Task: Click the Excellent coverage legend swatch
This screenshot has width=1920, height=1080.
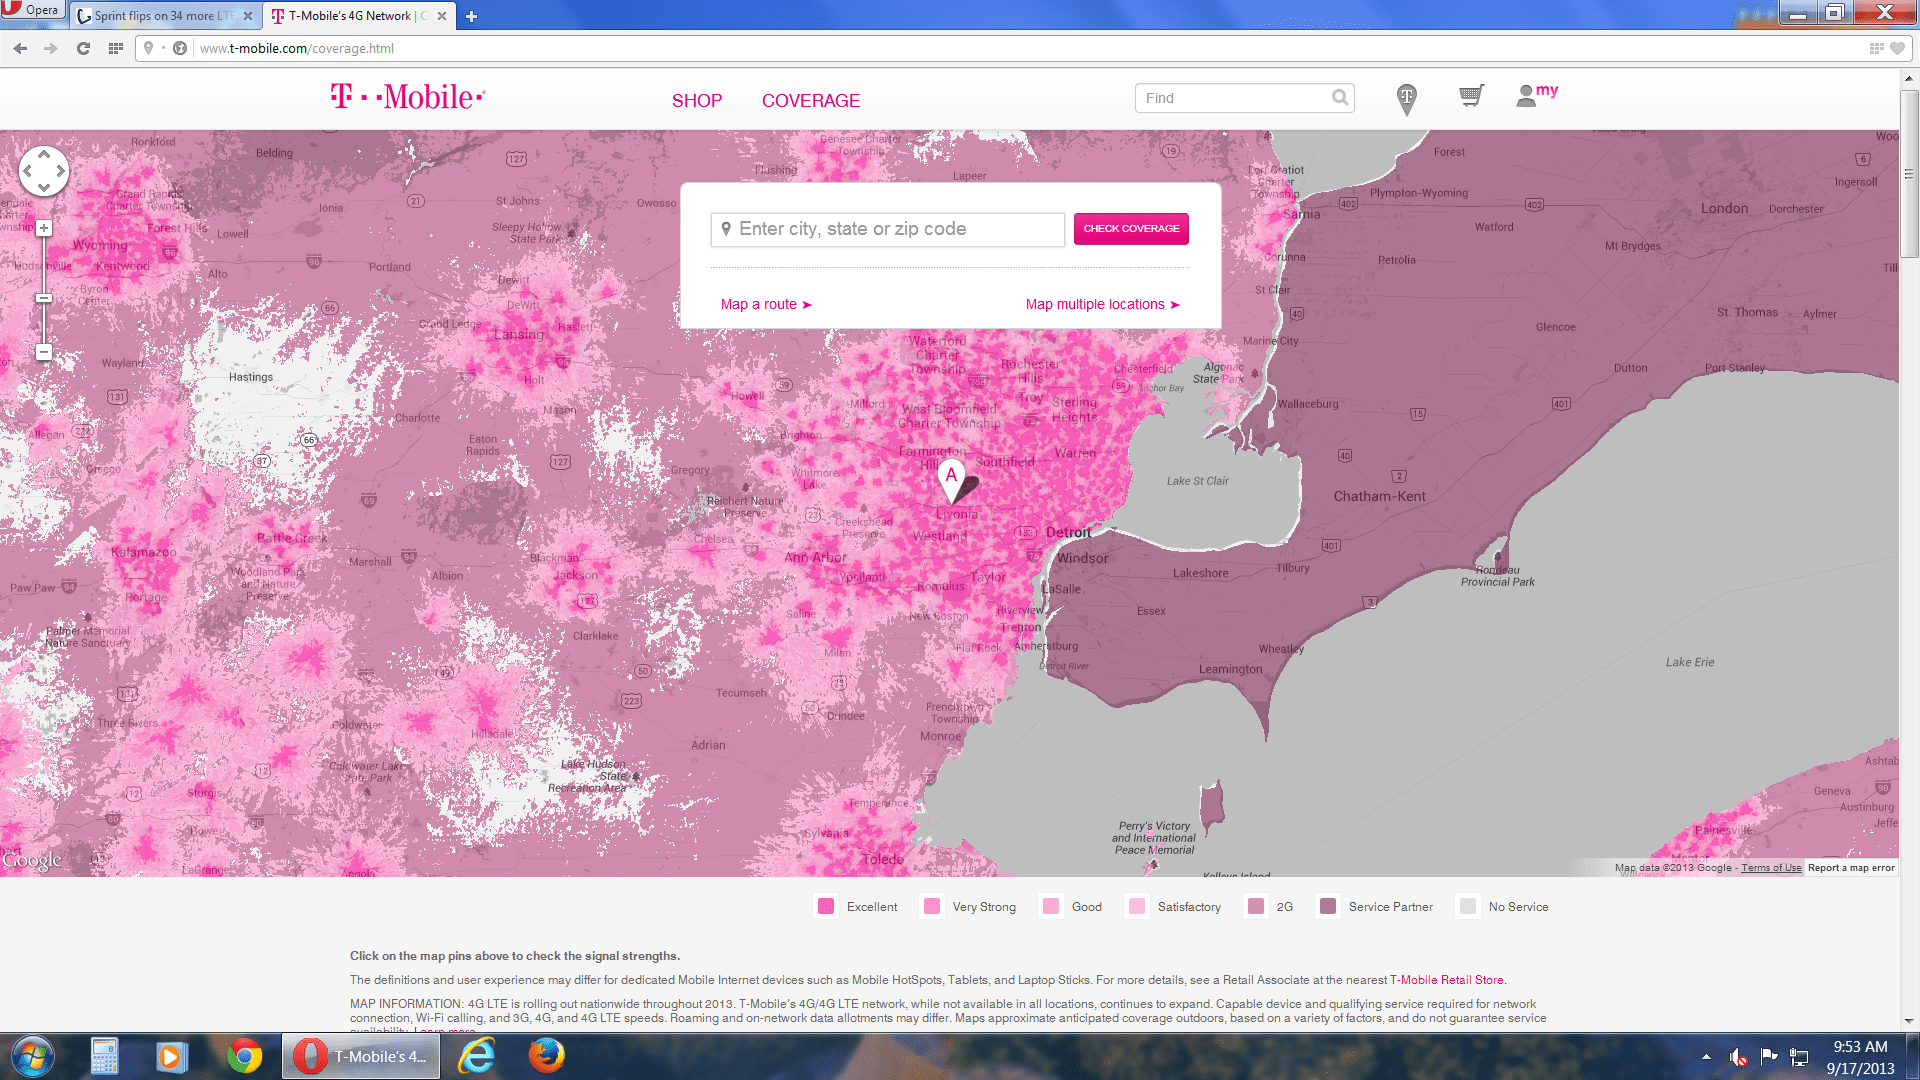Action: click(x=826, y=906)
